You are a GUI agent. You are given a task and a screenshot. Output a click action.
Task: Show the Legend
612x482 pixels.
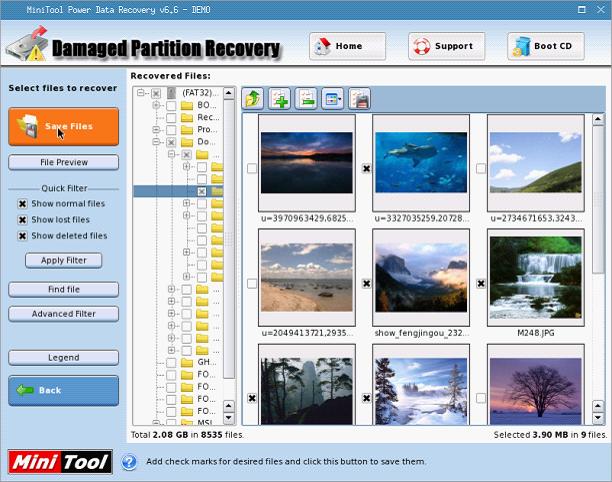point(64,357)
